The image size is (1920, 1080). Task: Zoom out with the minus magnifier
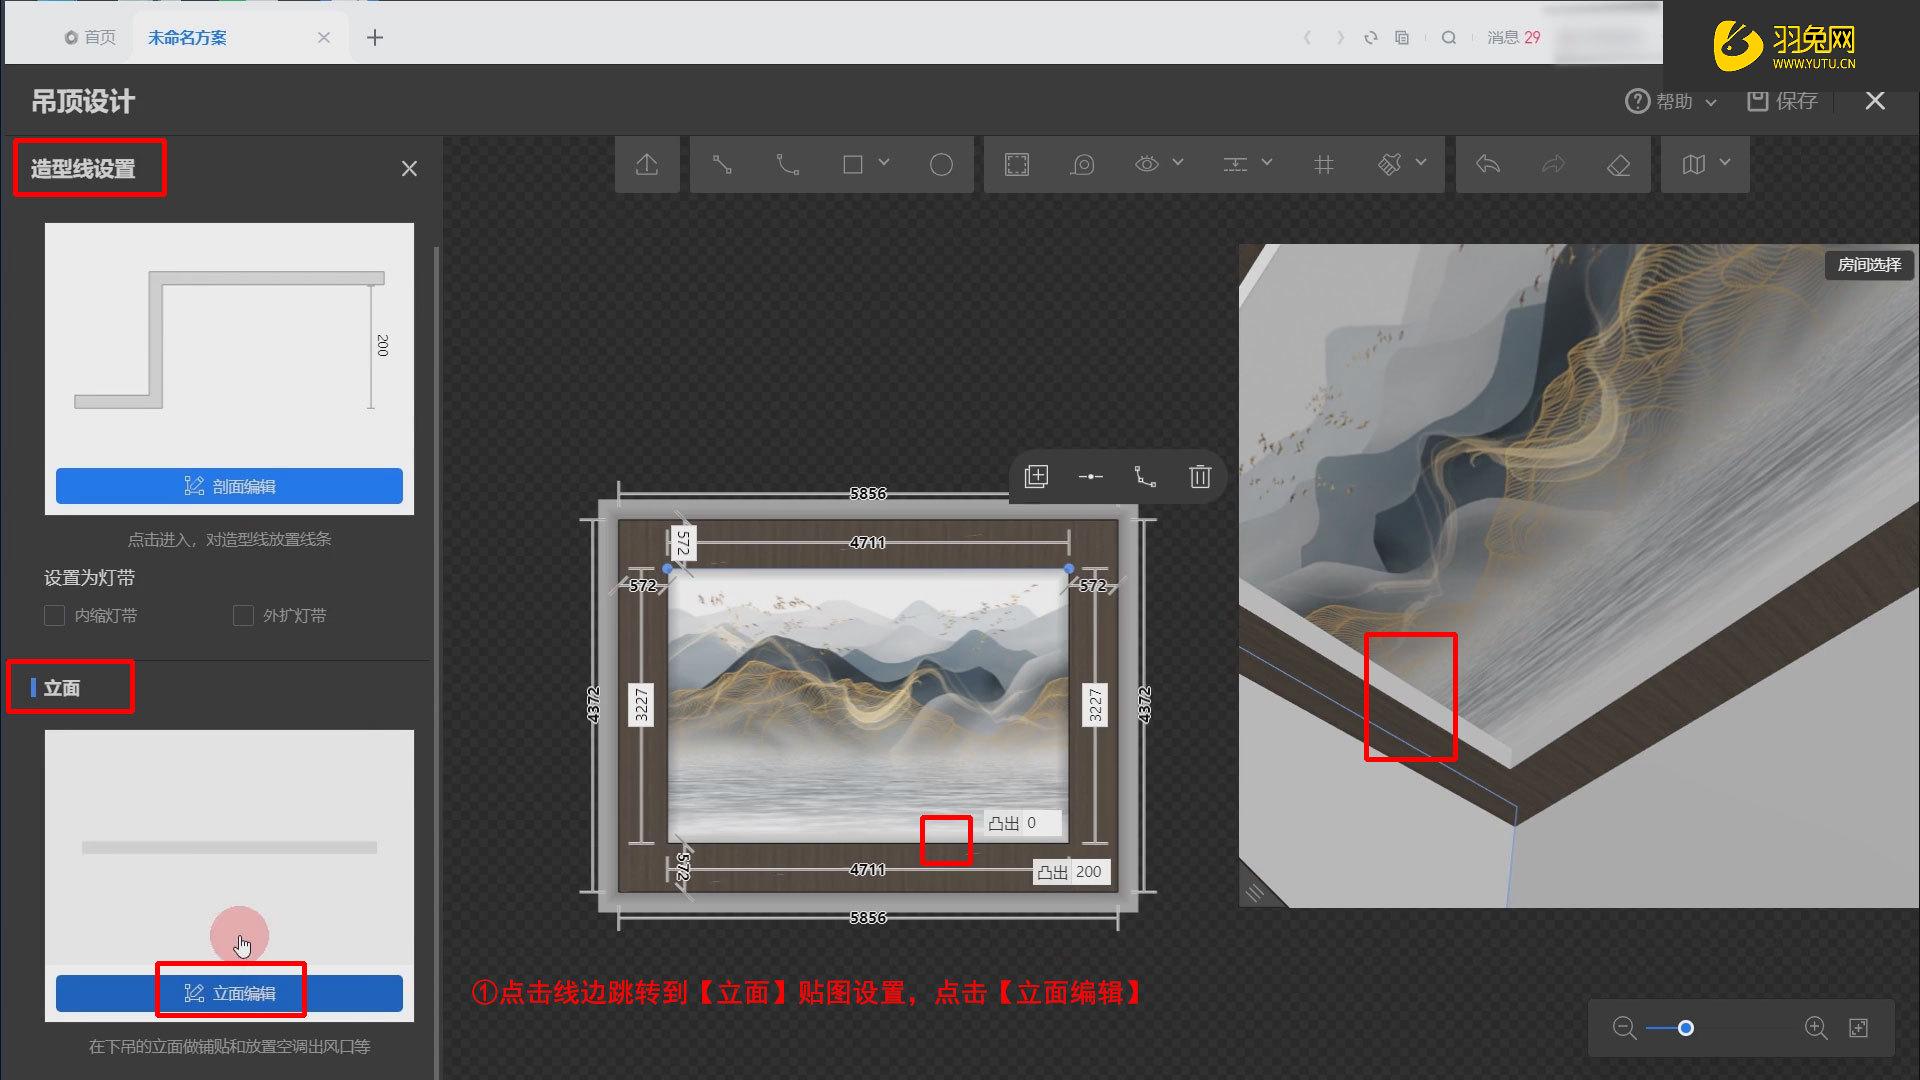click(1625, 1028)
